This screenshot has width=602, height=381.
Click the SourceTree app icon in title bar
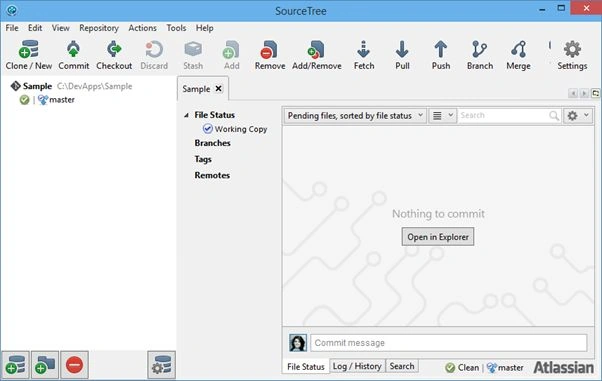pos(12,10)
